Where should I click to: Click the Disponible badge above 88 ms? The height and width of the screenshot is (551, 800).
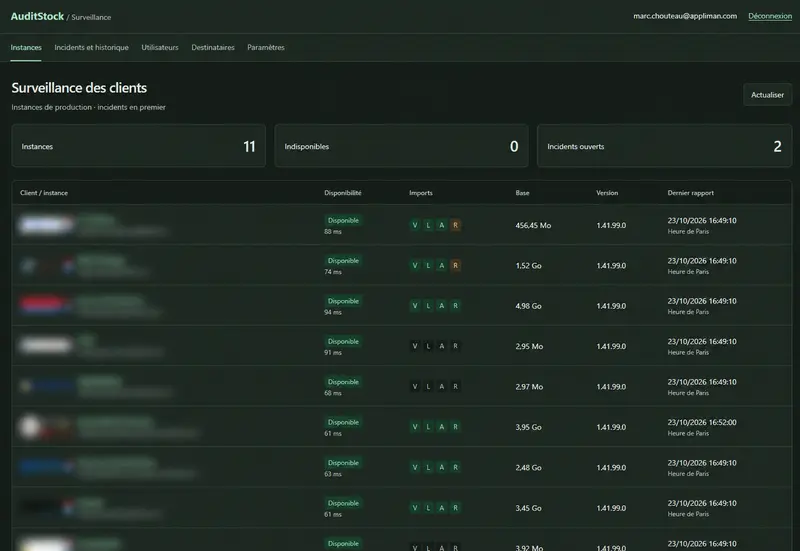tap(343, 220)
